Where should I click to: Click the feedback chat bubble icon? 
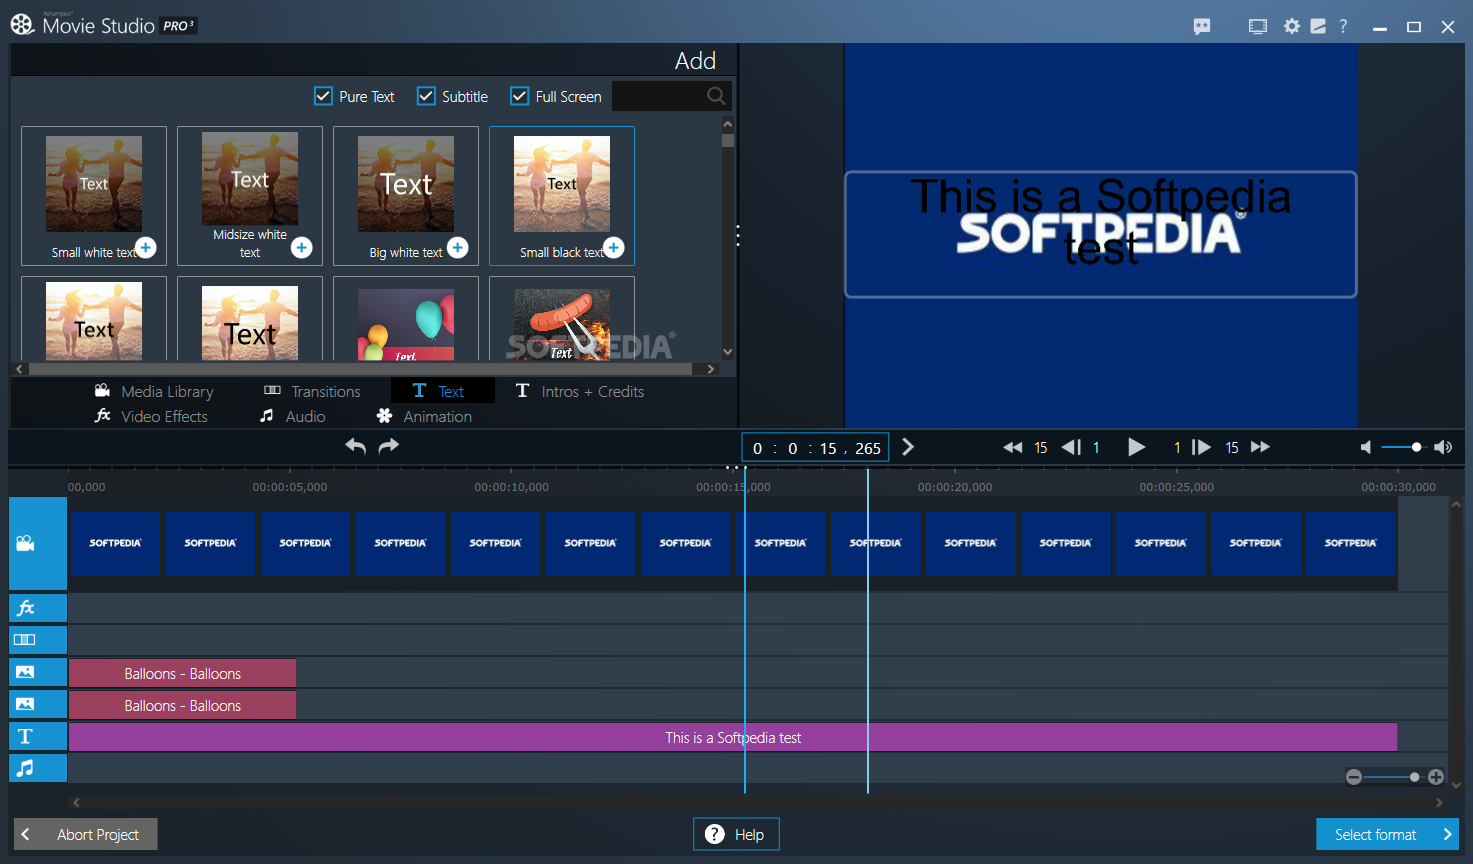tap(1202, 27)
